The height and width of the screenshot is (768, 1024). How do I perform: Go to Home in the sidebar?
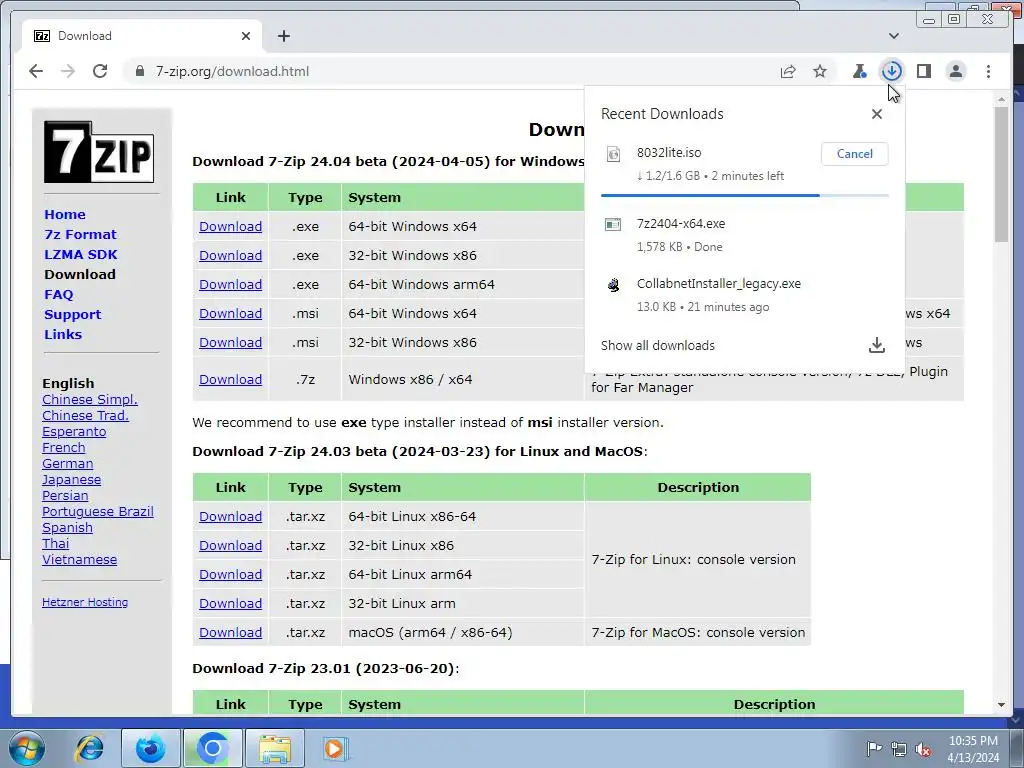click(x=65, y=214)
